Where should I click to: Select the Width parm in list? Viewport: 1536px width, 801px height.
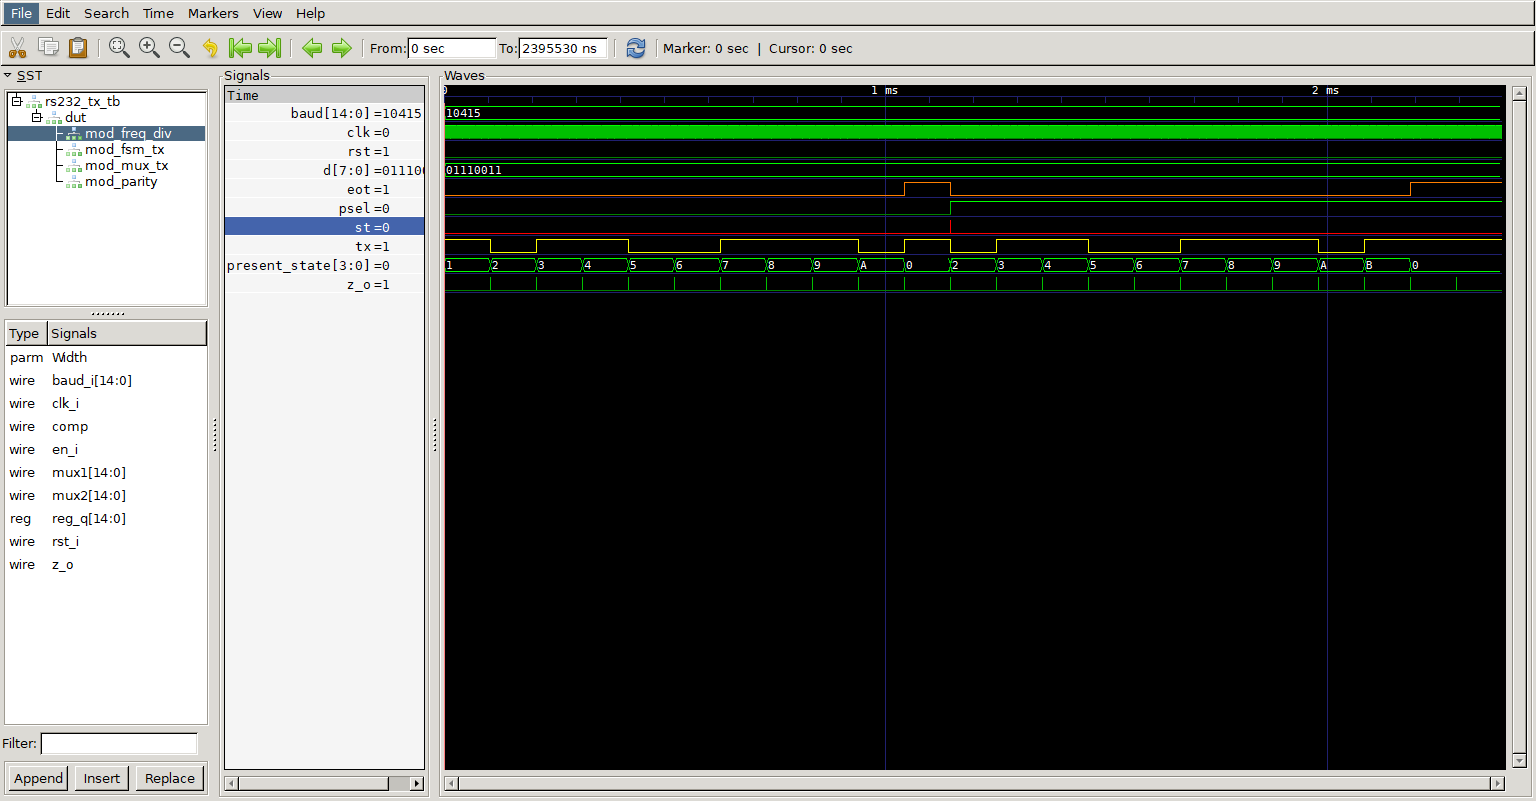[x=105, y=357]
